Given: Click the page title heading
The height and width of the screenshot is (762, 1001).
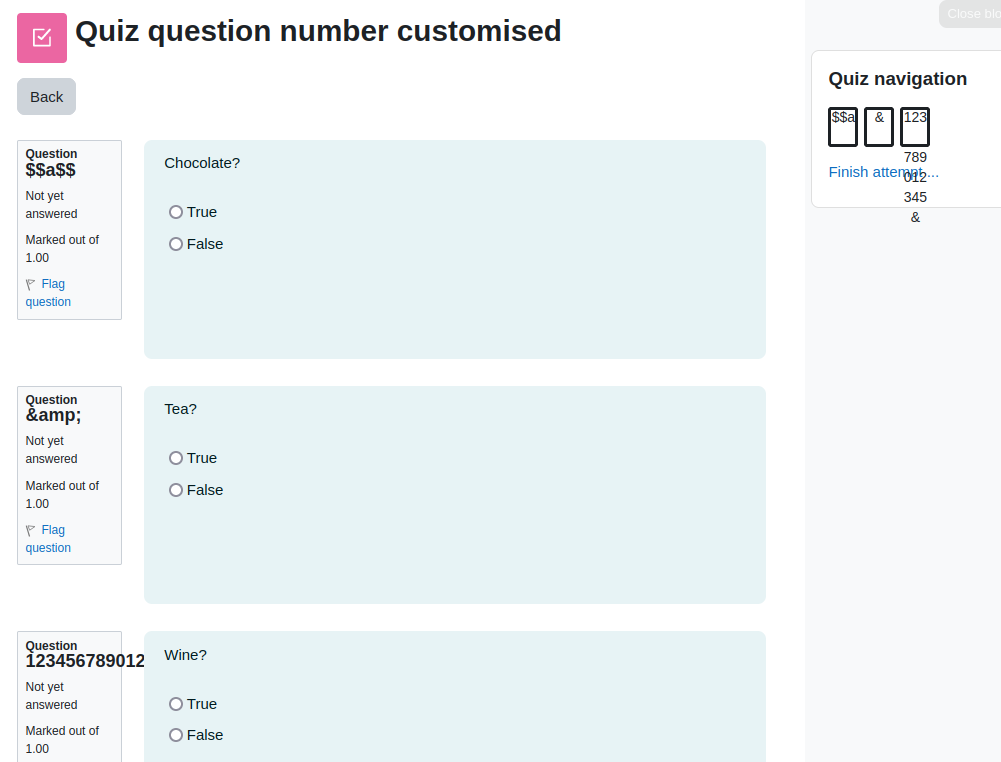Looking at the screenshot, I should click(x=319, y=31).
